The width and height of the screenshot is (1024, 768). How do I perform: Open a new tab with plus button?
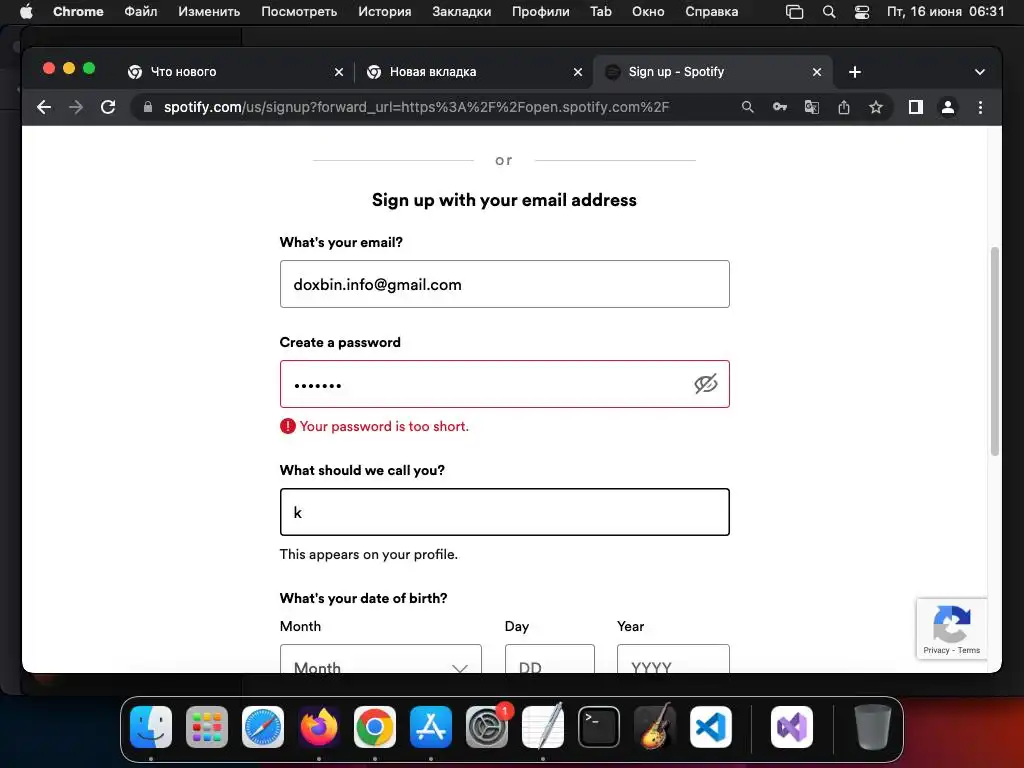(x=855, y=72)
